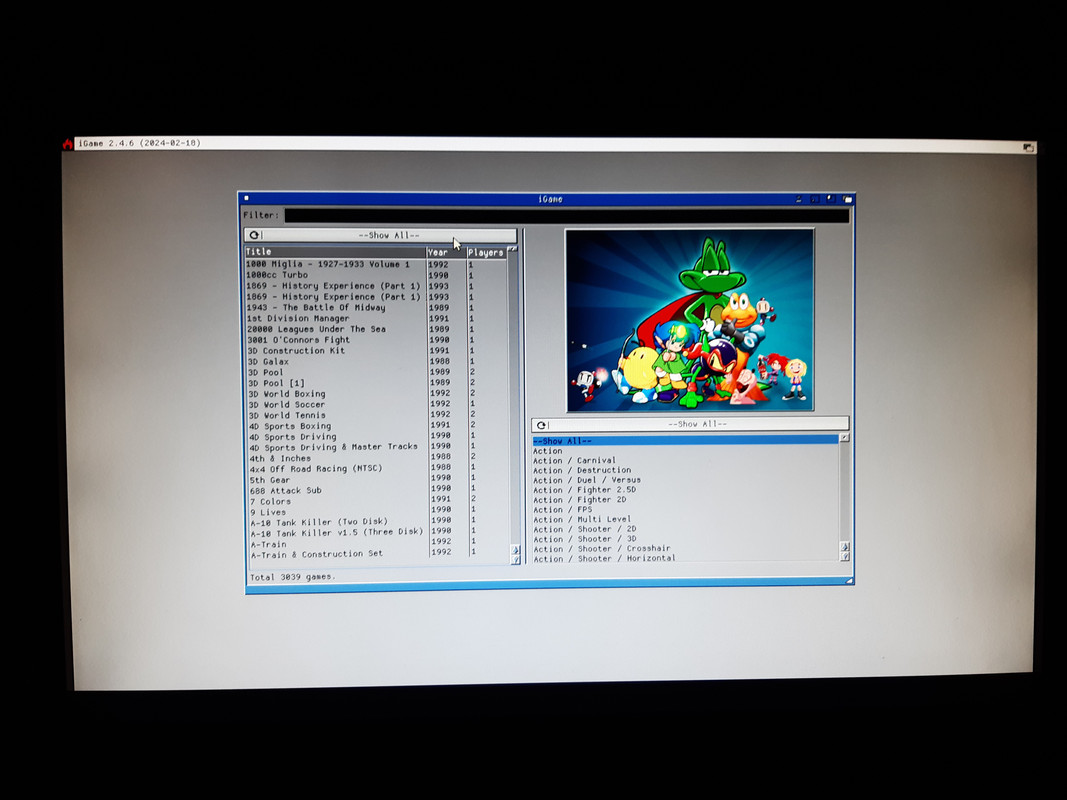This screenshot has height=800, width=1067.
Task: Sort the games by the Players column header
Action: [x=486, y=253]
